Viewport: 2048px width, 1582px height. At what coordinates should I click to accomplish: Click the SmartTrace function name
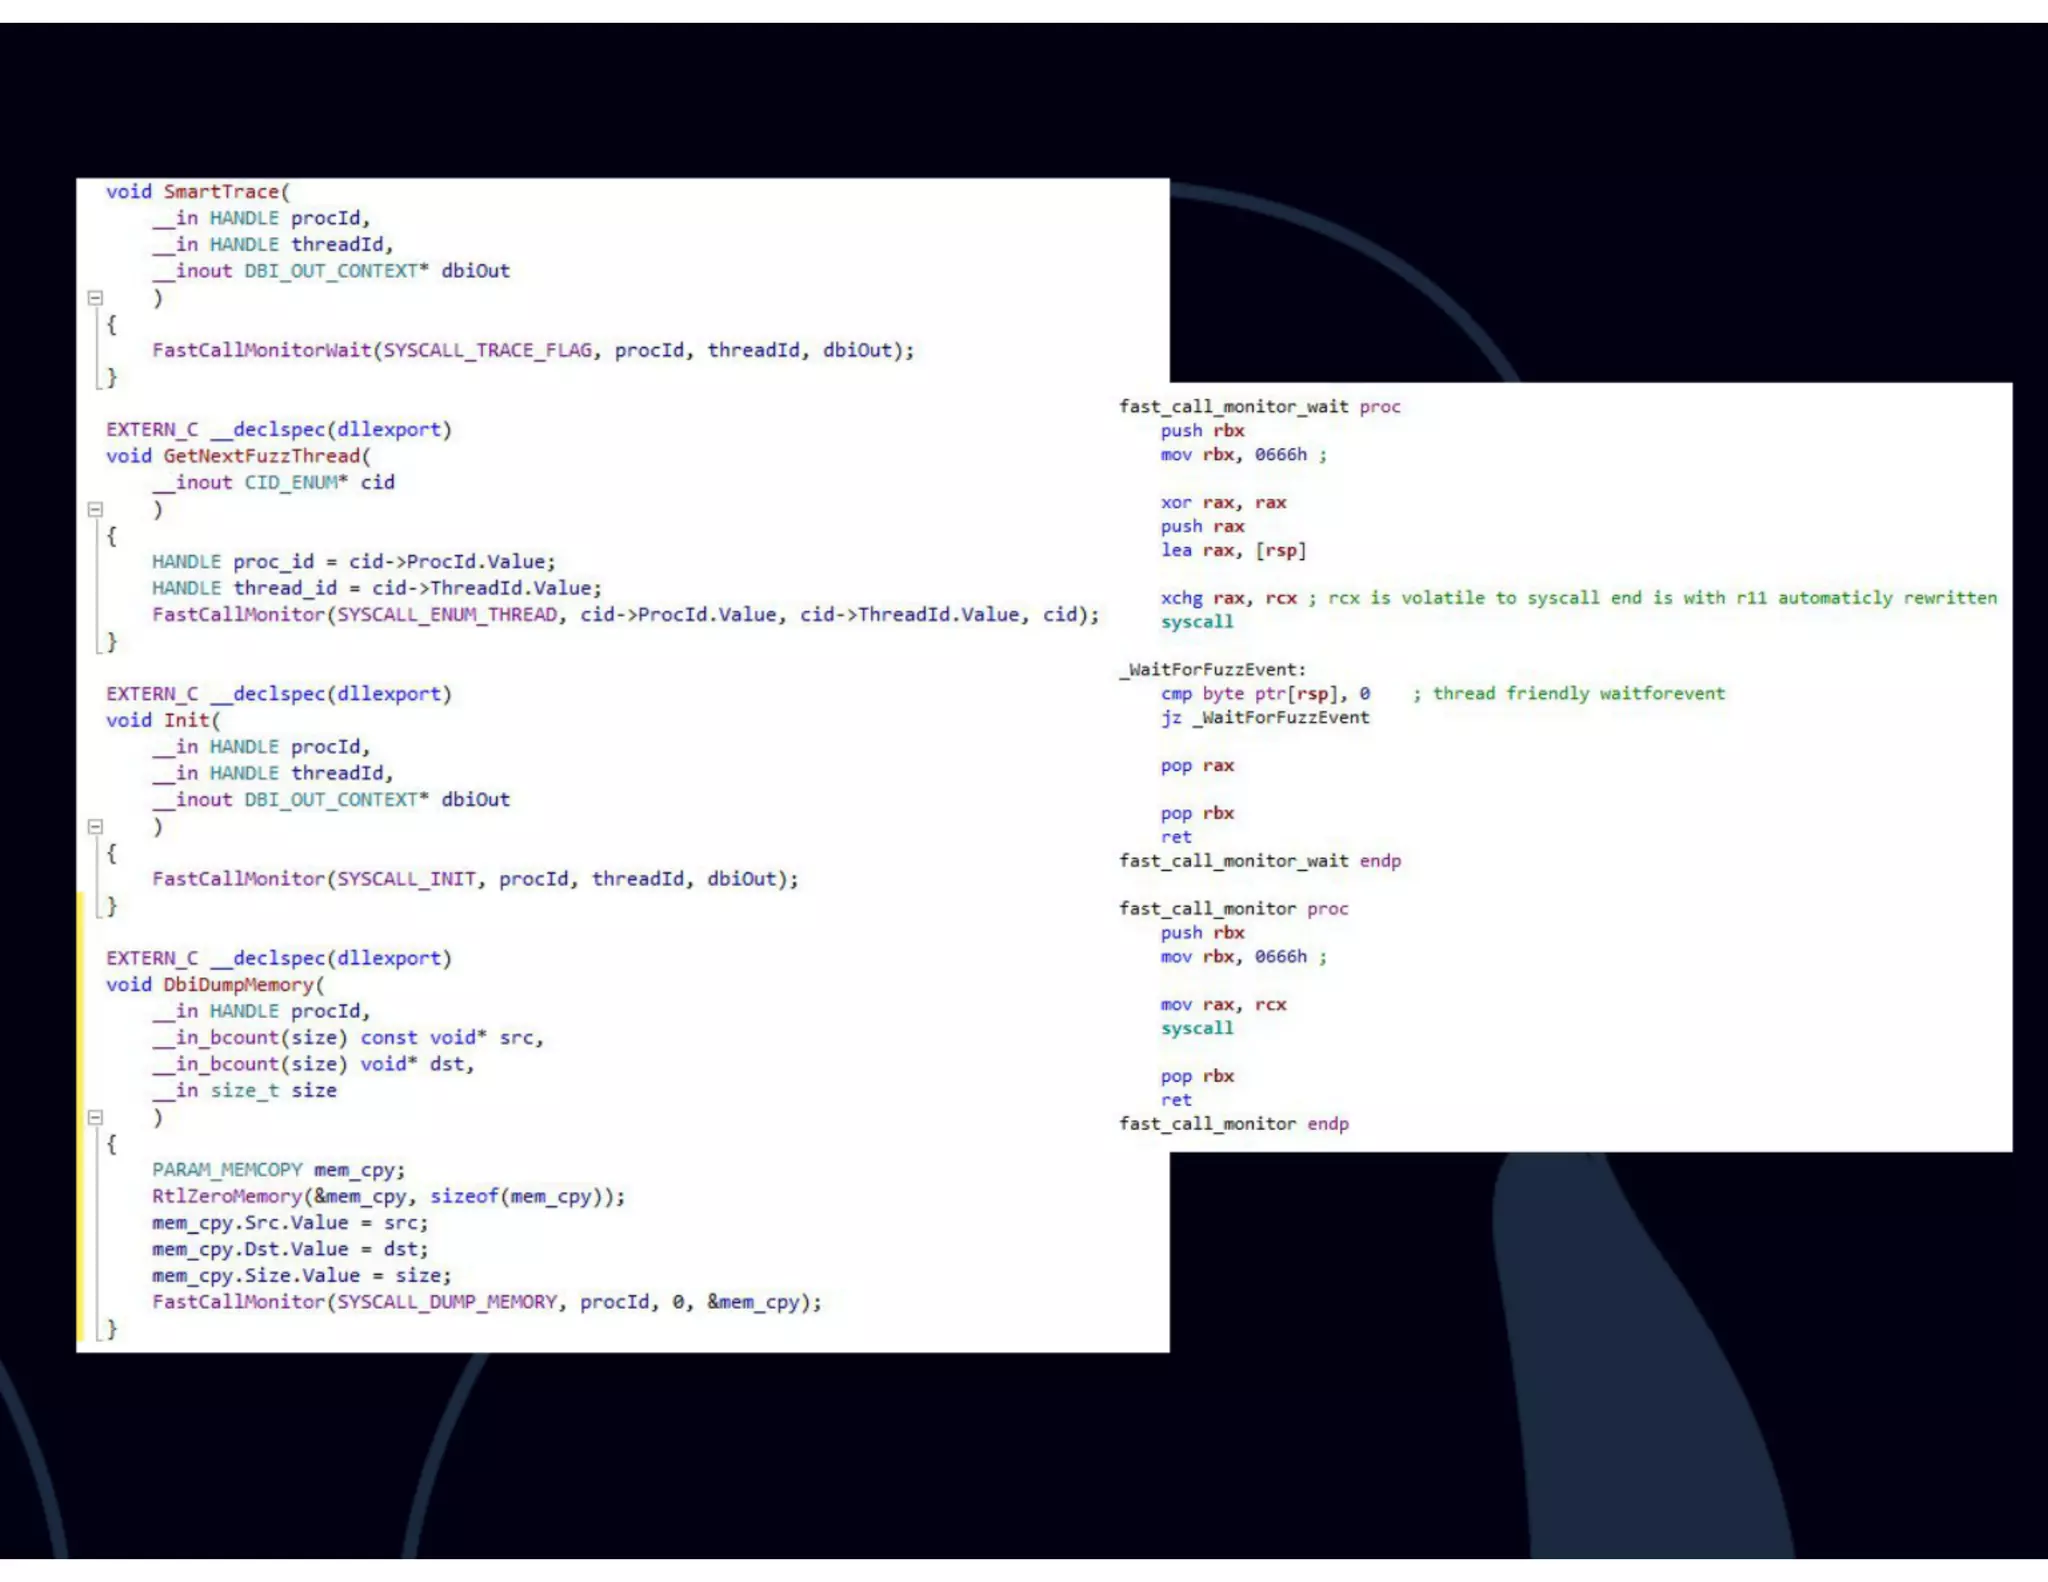pos(221,191)
